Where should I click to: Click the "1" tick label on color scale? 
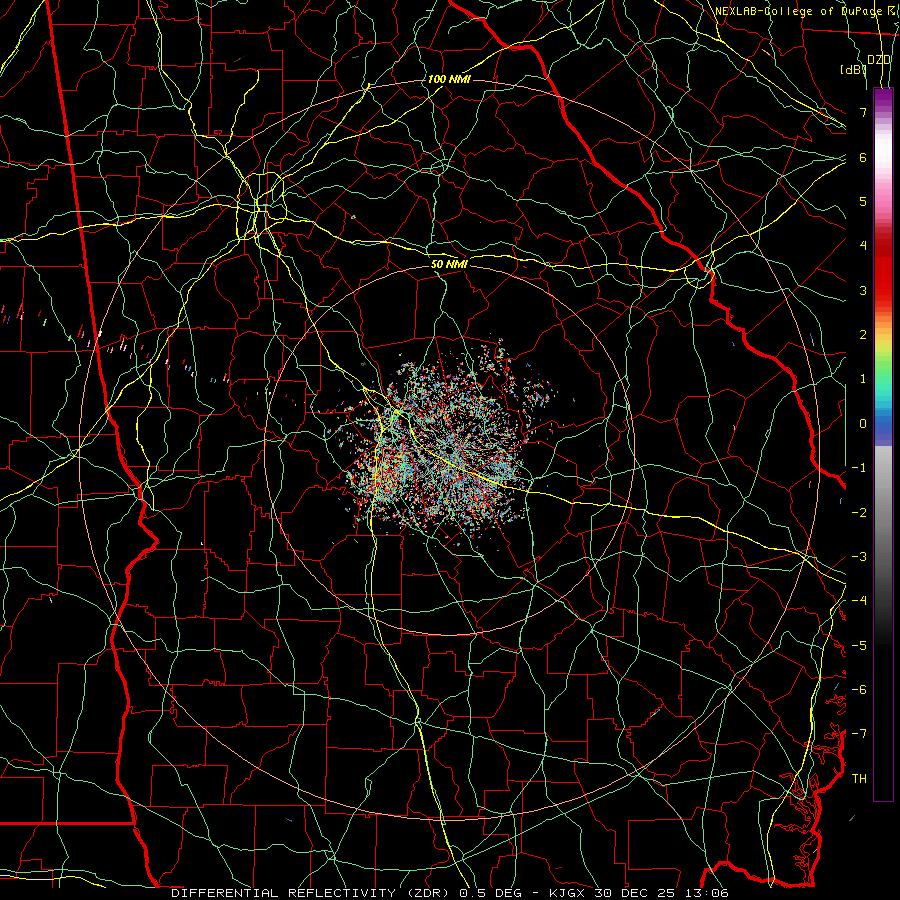tap(863, 379)
